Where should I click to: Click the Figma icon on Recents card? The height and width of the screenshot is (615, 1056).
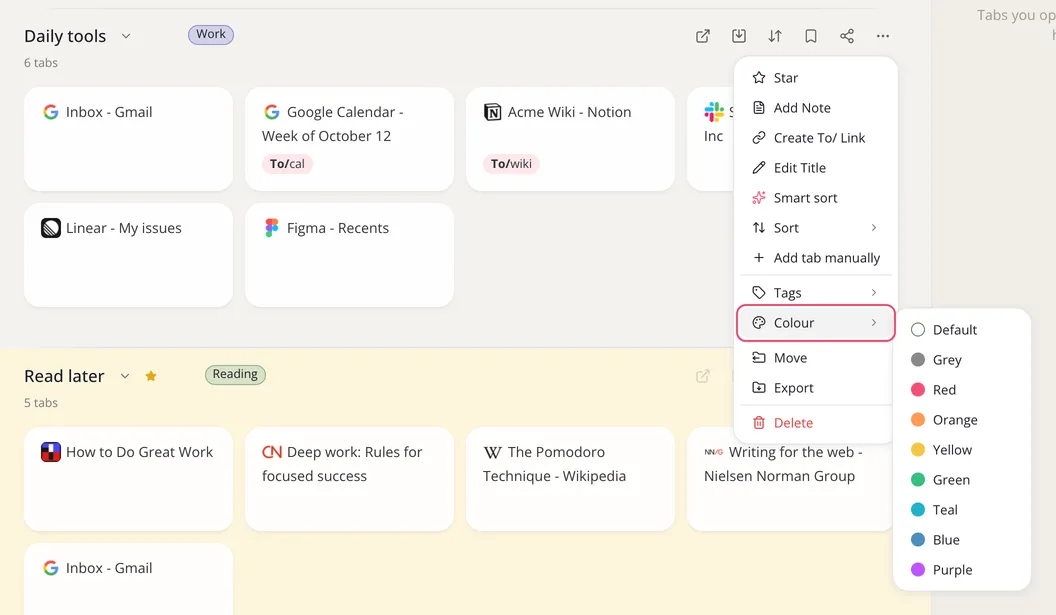[271, 228]
